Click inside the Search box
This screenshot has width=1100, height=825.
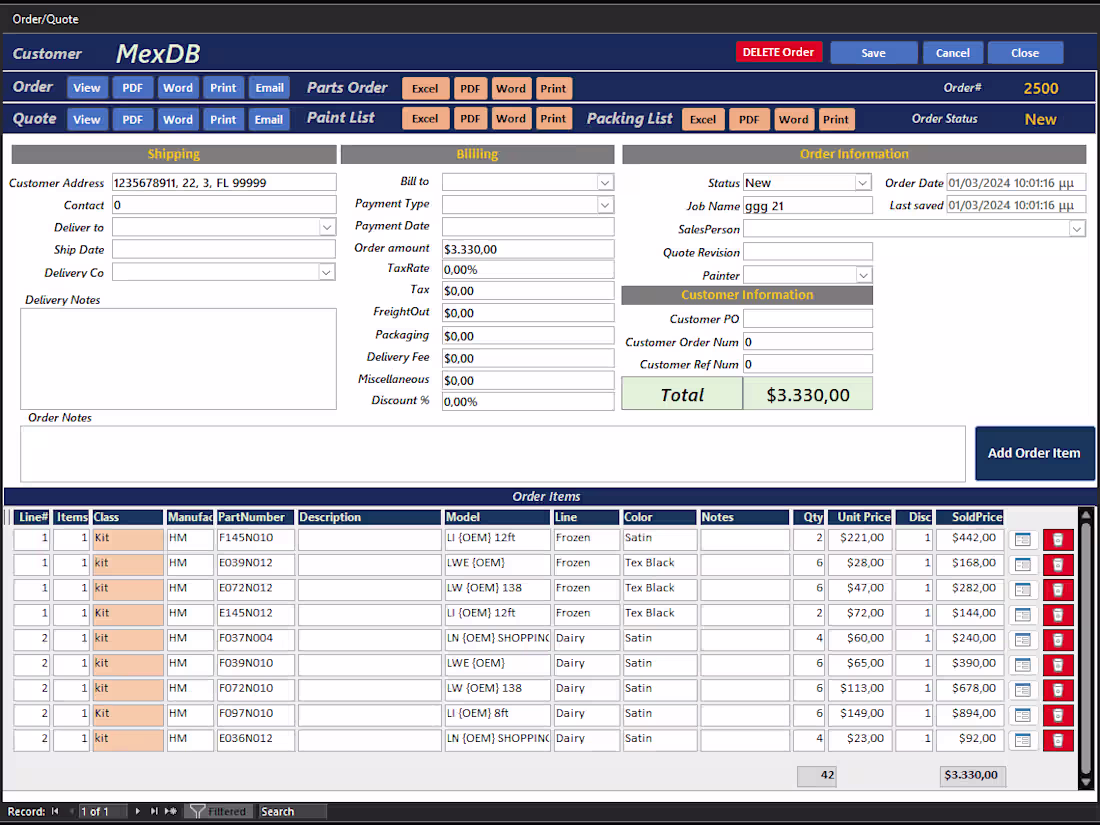click(290, 811)
